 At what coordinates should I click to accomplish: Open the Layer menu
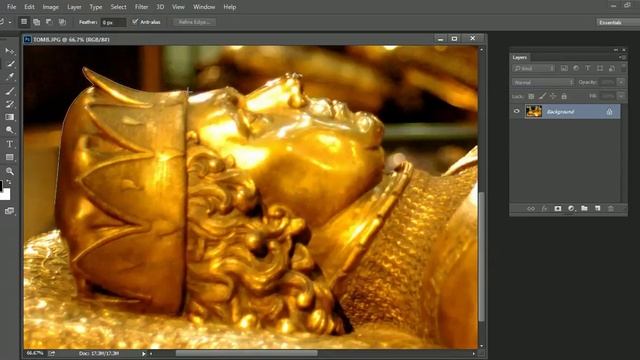pyautogui.click(x=74, y=7)
